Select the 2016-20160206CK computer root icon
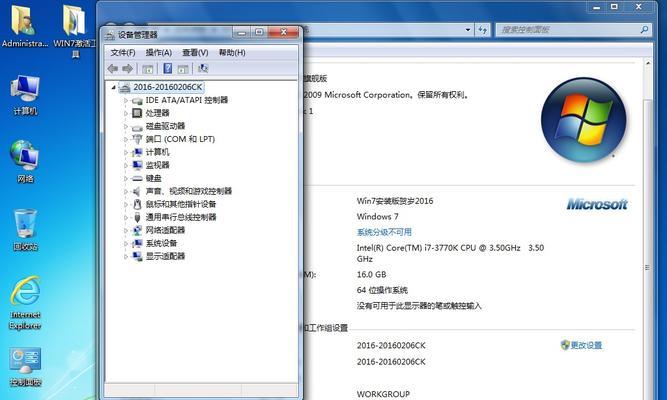The image size is (667, 400). click(x=125, y=88)
